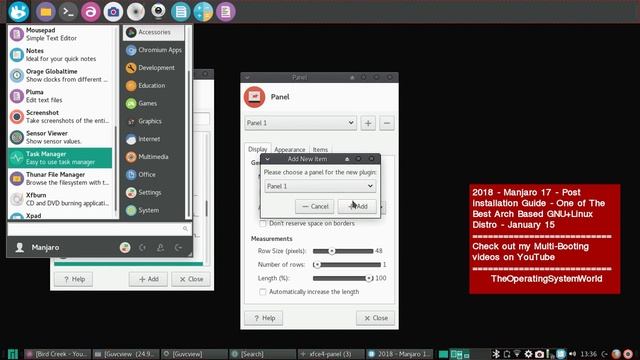Switch to the Display tab
Image resolution: width=640 pixels, height=360 pixels.
(x=258, y=149)
